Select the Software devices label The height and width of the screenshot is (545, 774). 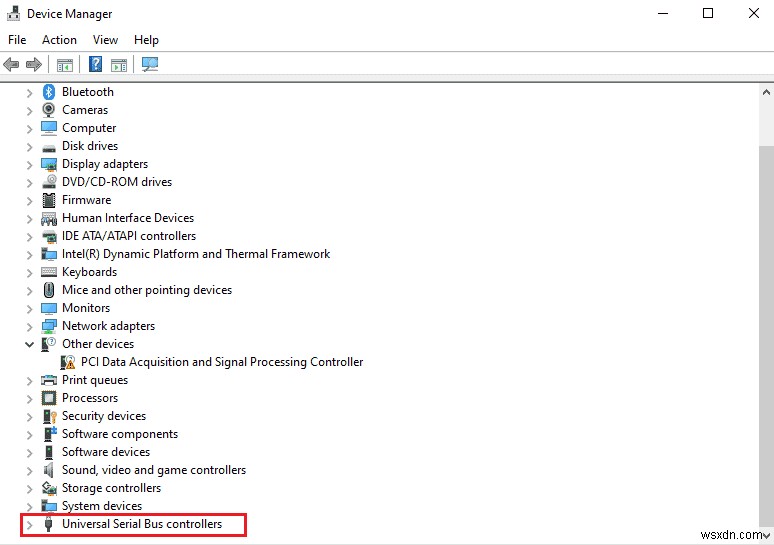(x=106, y=452)
